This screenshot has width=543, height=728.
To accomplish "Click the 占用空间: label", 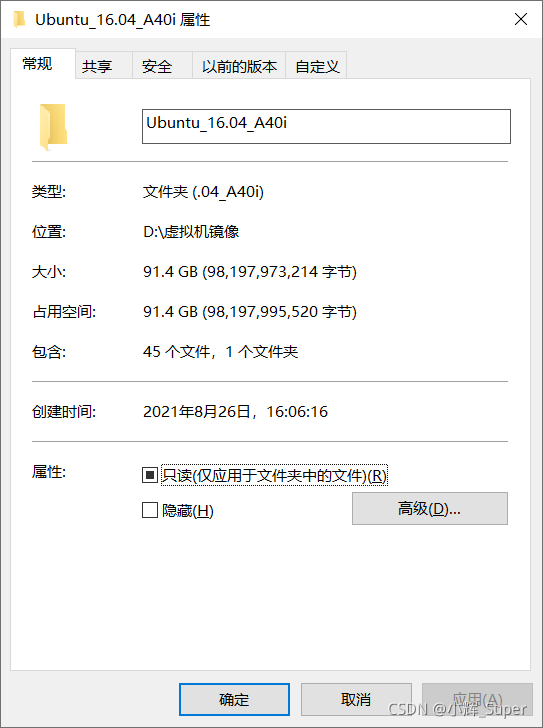I will click(64, 312).
